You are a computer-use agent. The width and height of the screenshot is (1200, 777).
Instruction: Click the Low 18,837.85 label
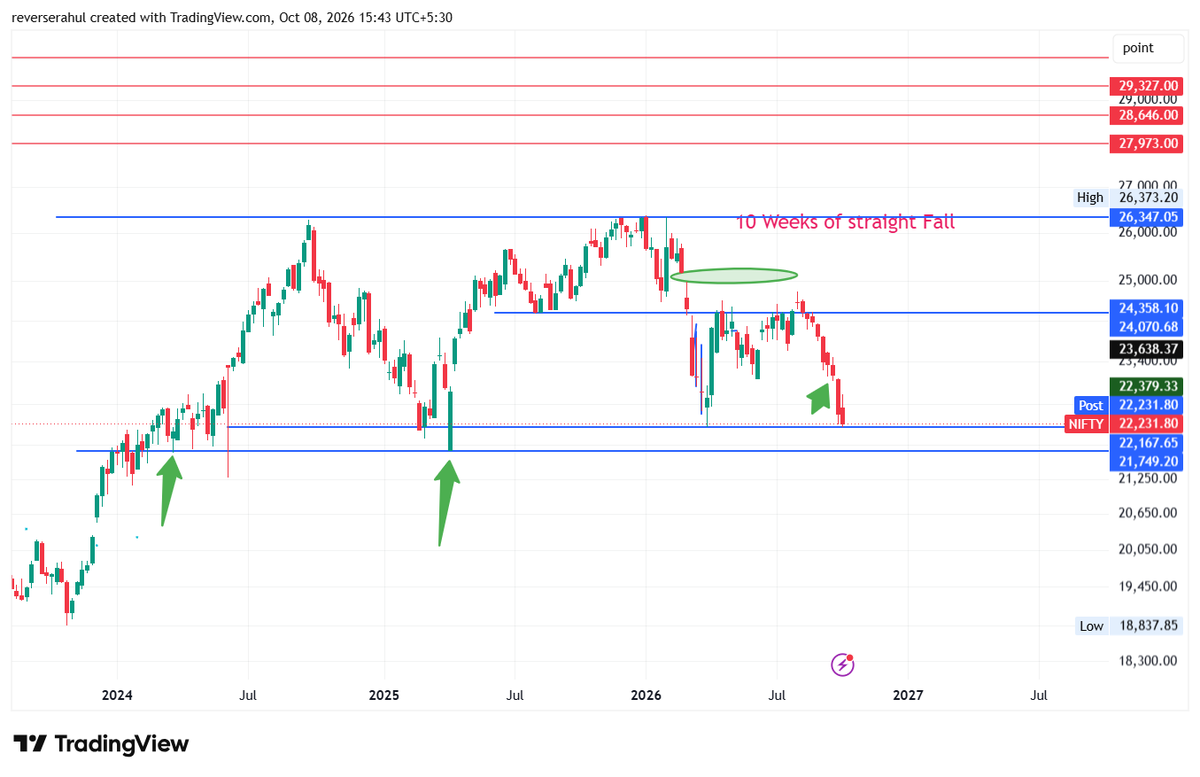coord(1129,626)
